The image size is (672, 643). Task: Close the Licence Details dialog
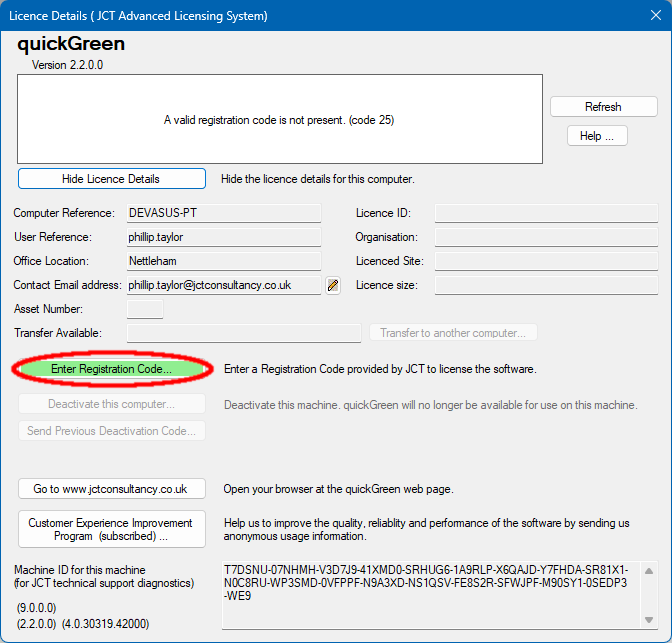[656, 15]
